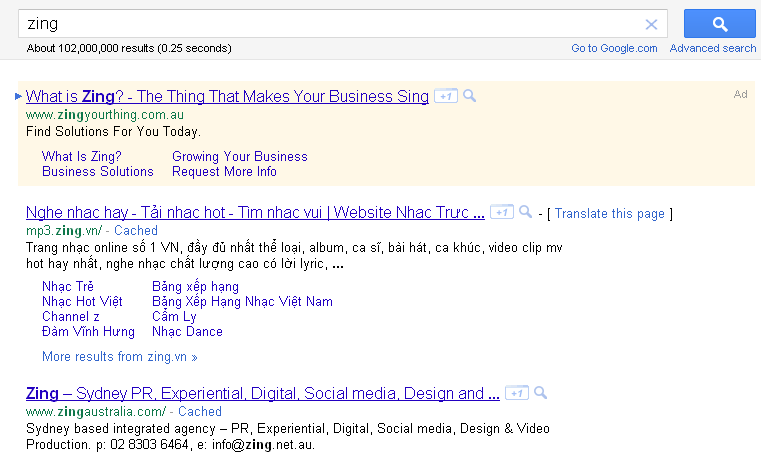This screenshot has height=454, width=761.
Task: Click +1 button next to Nghe nhac hay result
Action: tap(502, 212)
